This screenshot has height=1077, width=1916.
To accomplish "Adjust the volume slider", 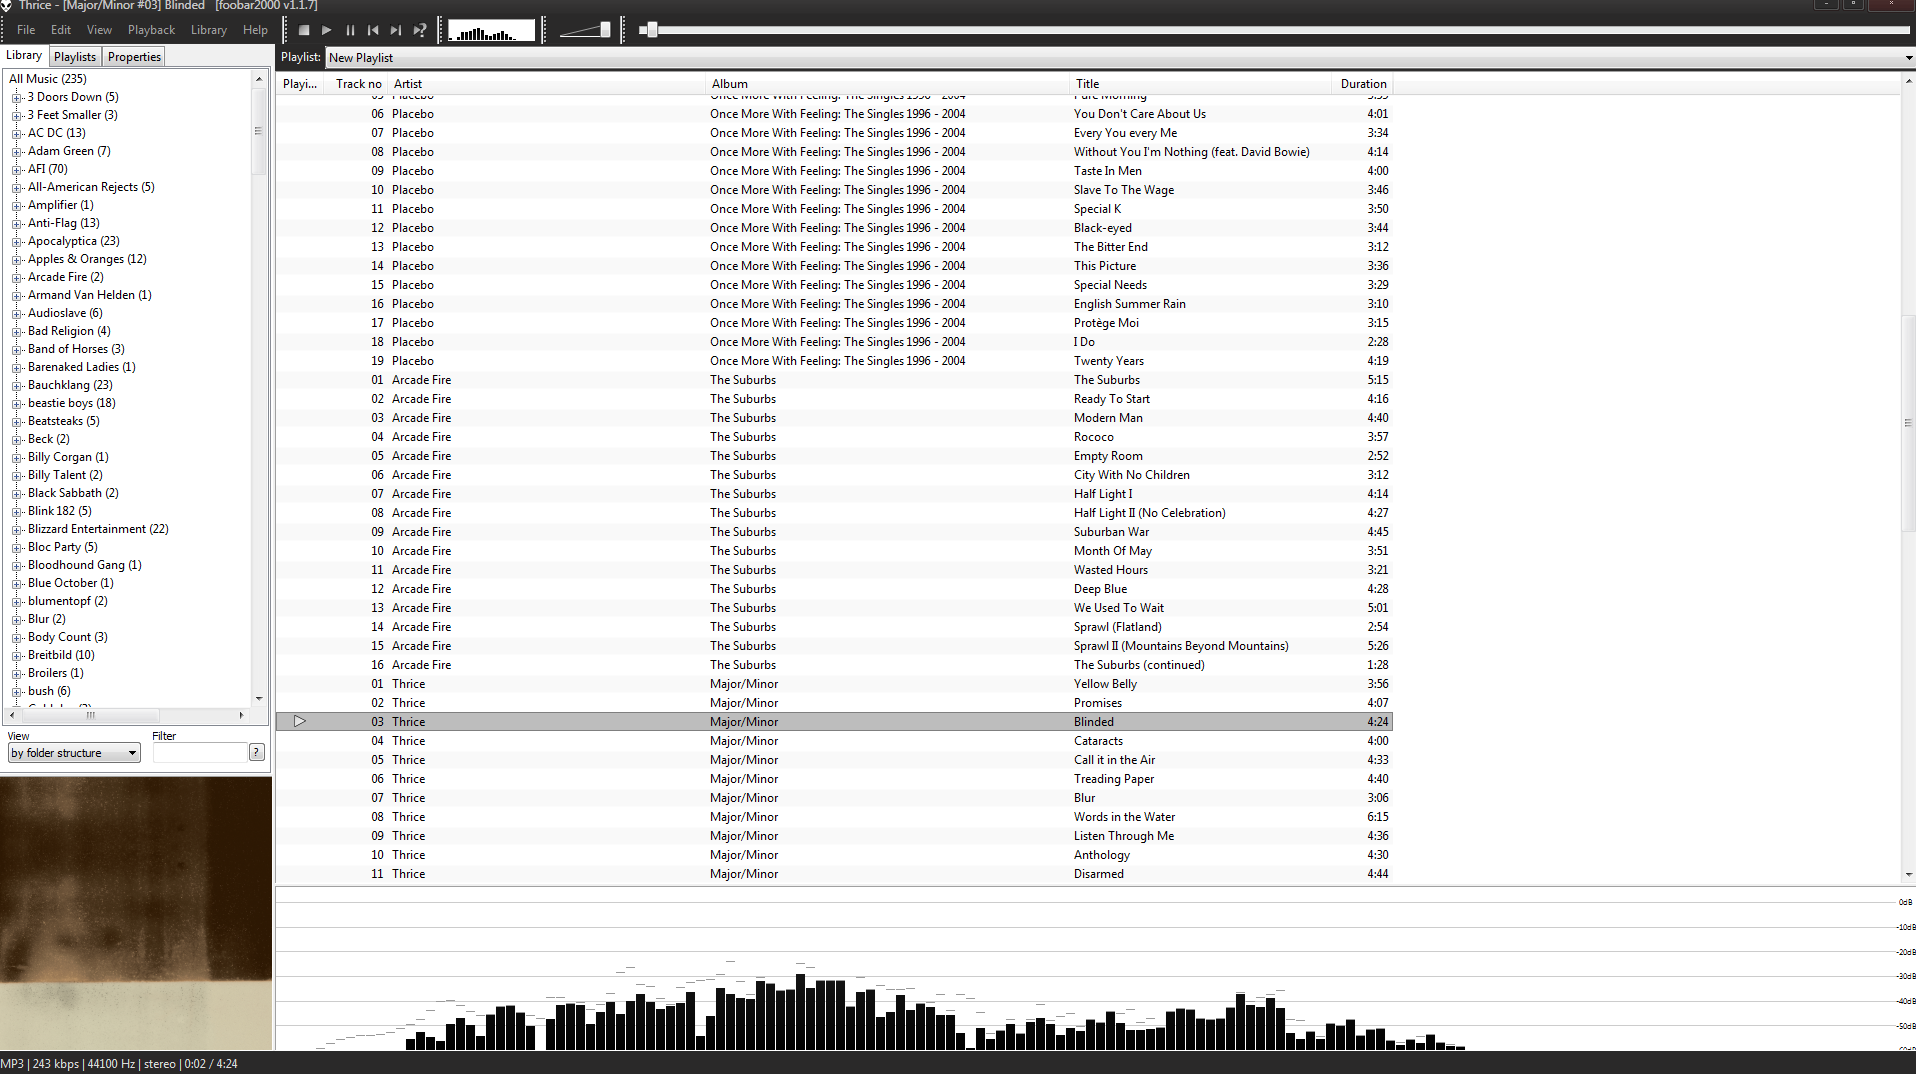I will pyautogui.click(x=586, y=31).
